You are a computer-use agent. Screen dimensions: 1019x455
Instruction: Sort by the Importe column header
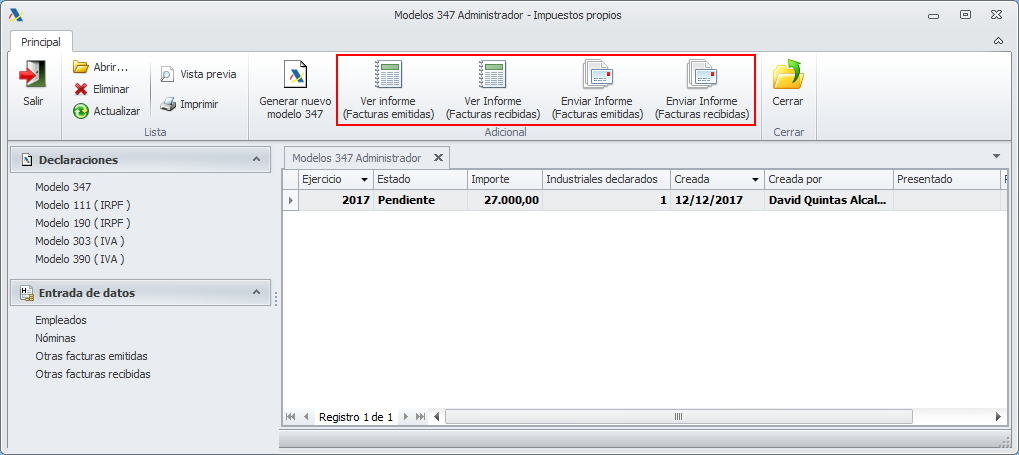click(x=505, y=179)
